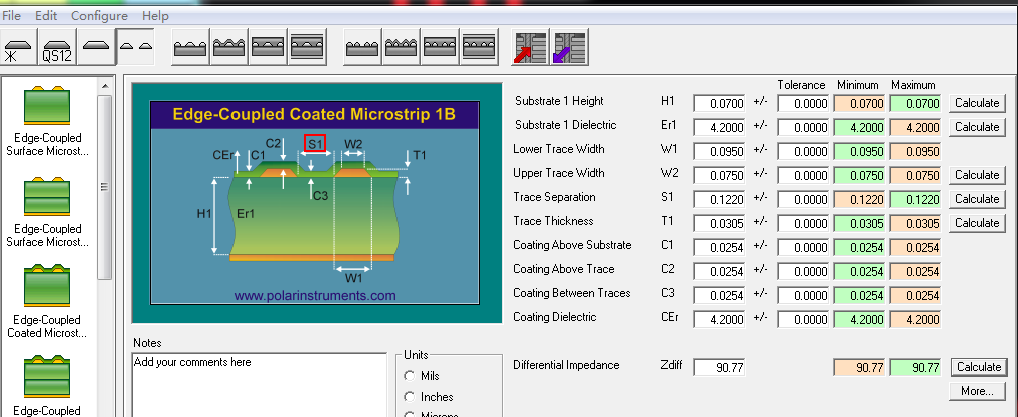
Task: Click the More... button
Action: pos(977,391)
